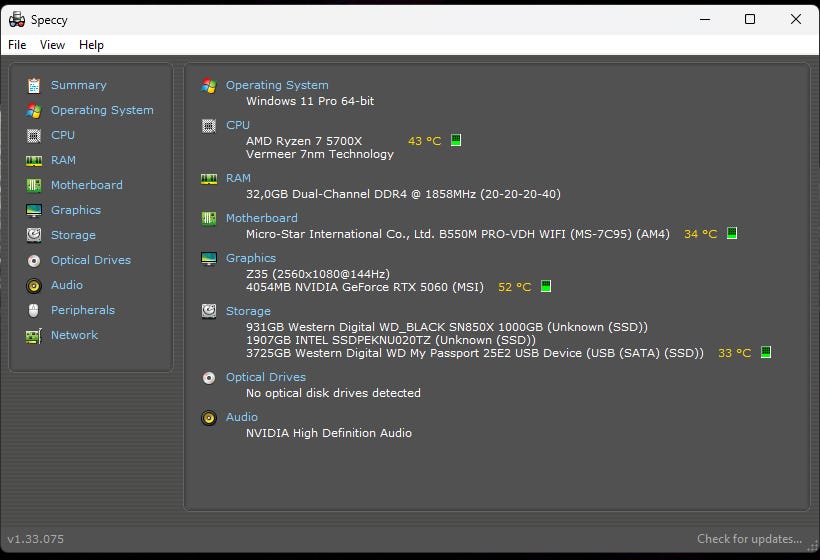Click the NVIDIA GeForce RTX 5060 line
Image resolution: width=820 pixels, height=560 pixels.
tap(365, 287)
